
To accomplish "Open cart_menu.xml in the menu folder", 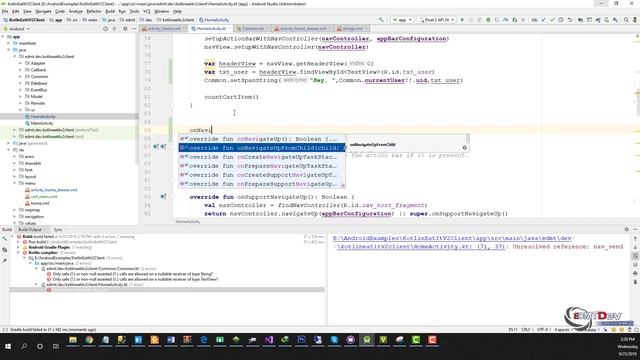I will tap(44, 196).
